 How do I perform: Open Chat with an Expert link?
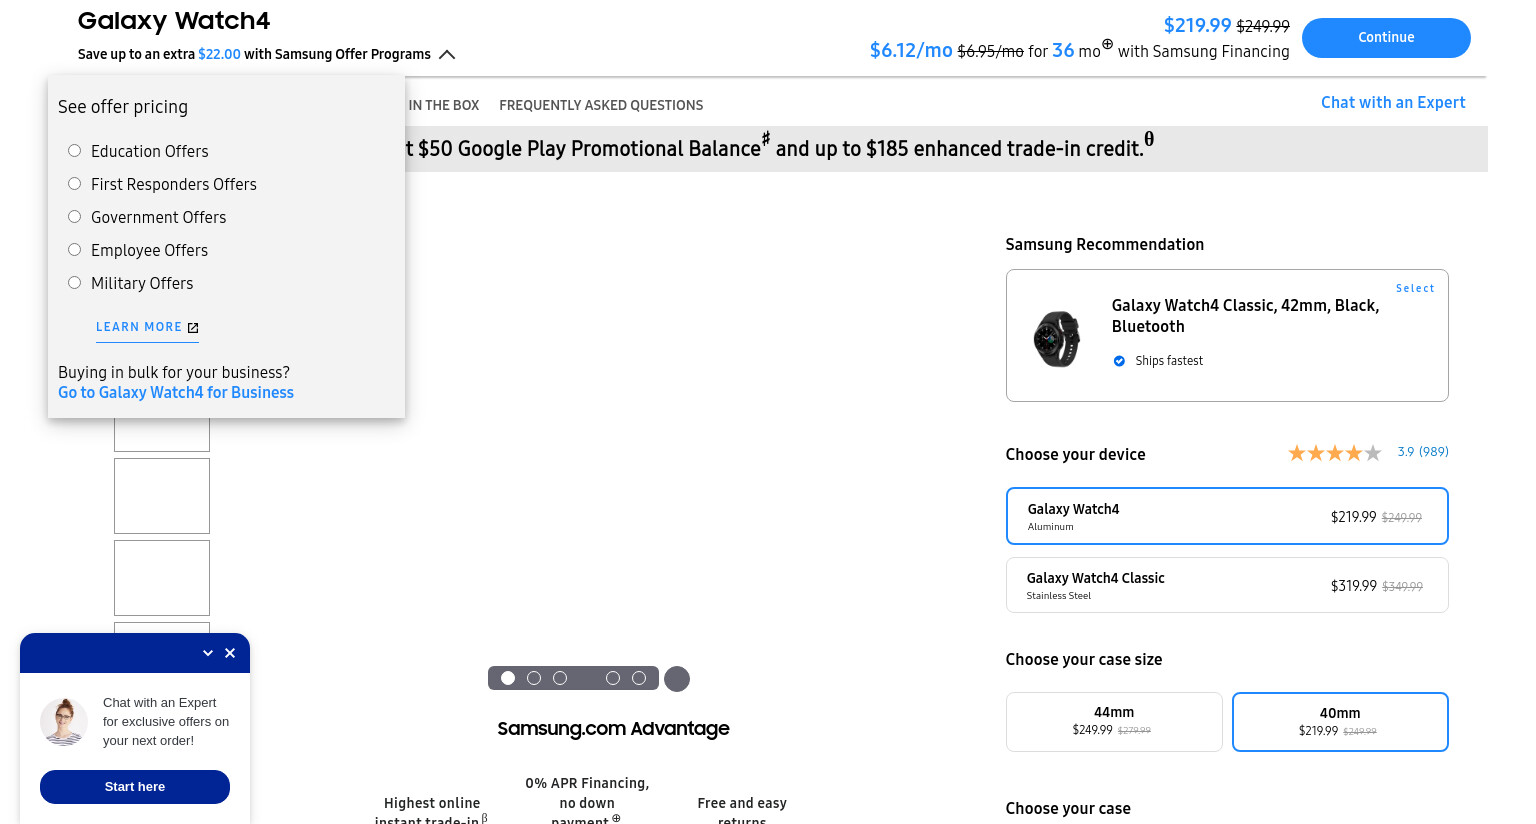click(1393, 102)
